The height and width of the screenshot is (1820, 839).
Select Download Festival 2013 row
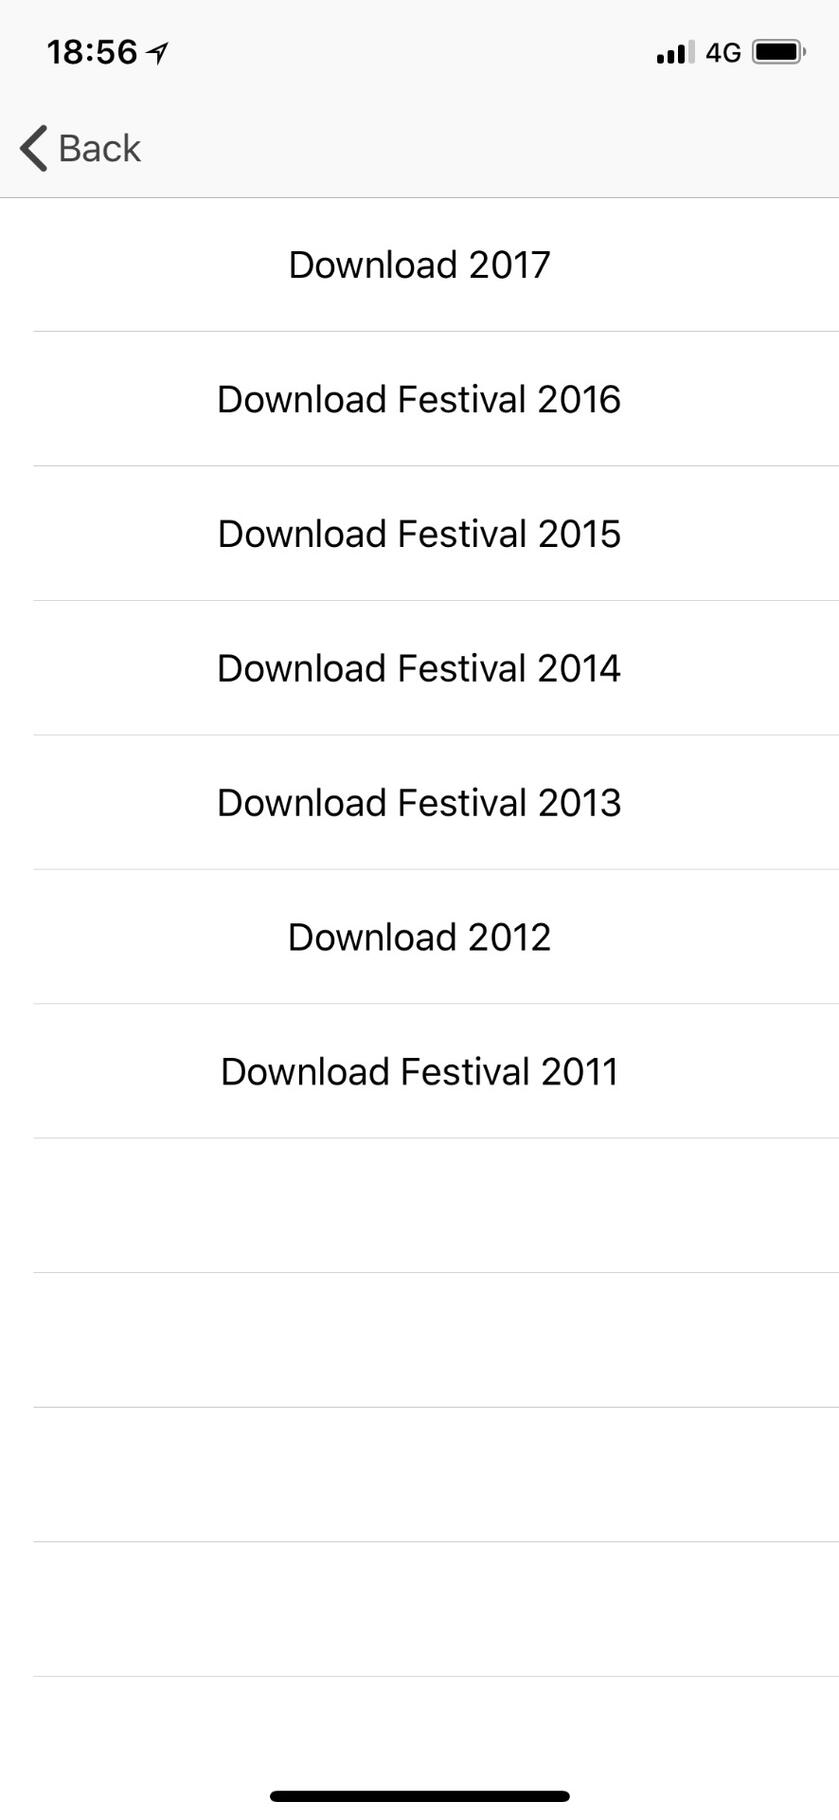419,803
